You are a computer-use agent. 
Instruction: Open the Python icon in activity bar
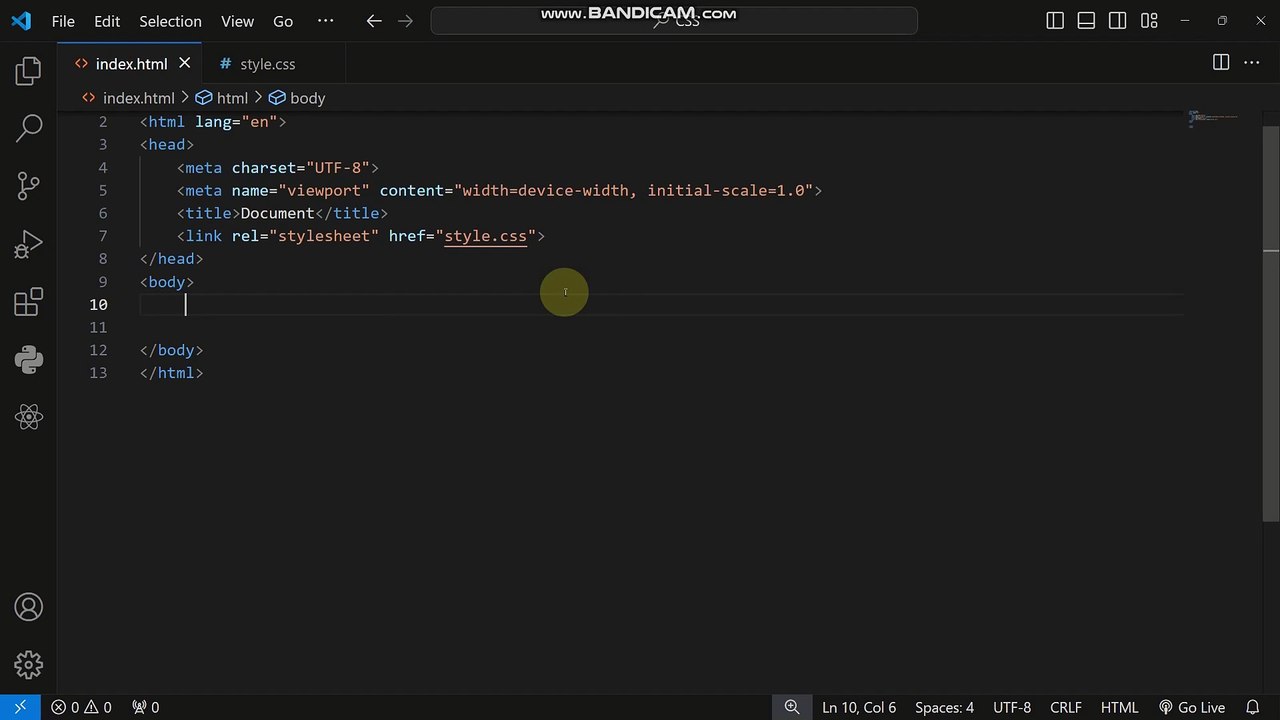point(29,359)
